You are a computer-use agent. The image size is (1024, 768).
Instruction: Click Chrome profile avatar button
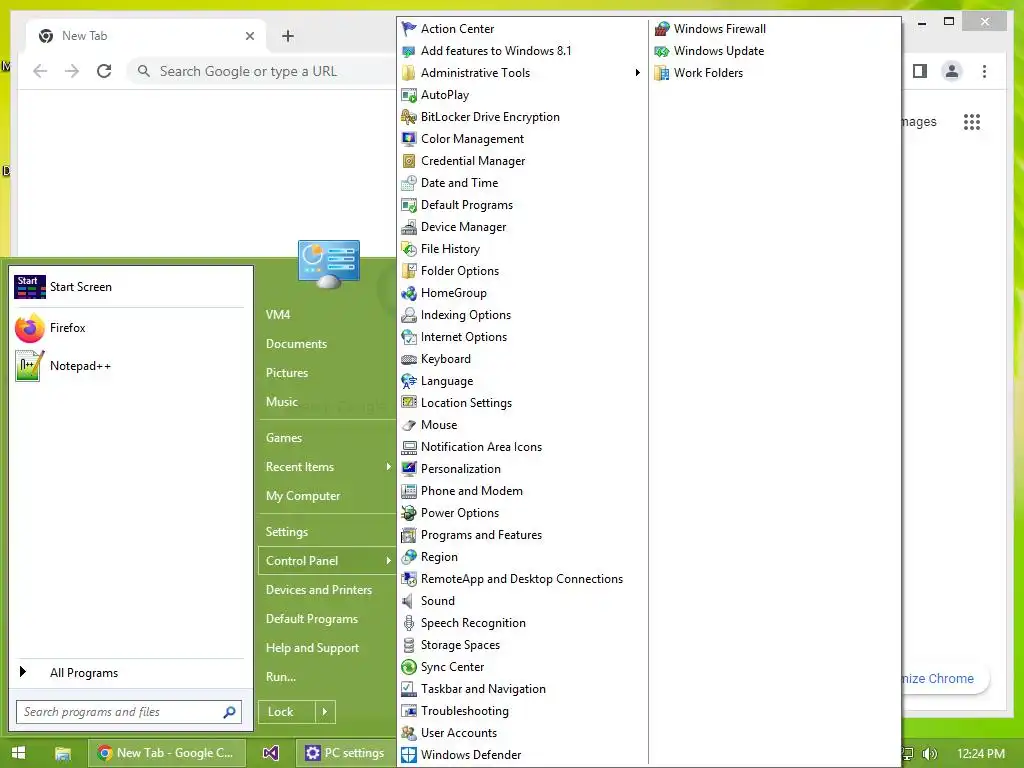click(952, 71)
